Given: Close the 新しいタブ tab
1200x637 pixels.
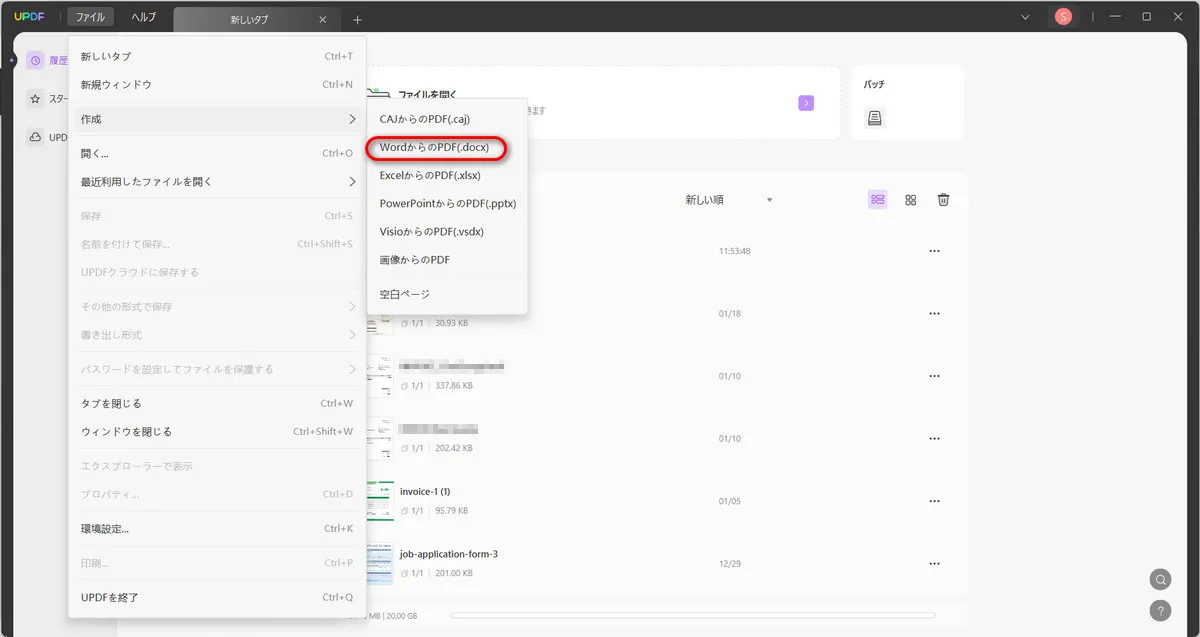Looking at the screenshot, I should [x=322, y=19].
